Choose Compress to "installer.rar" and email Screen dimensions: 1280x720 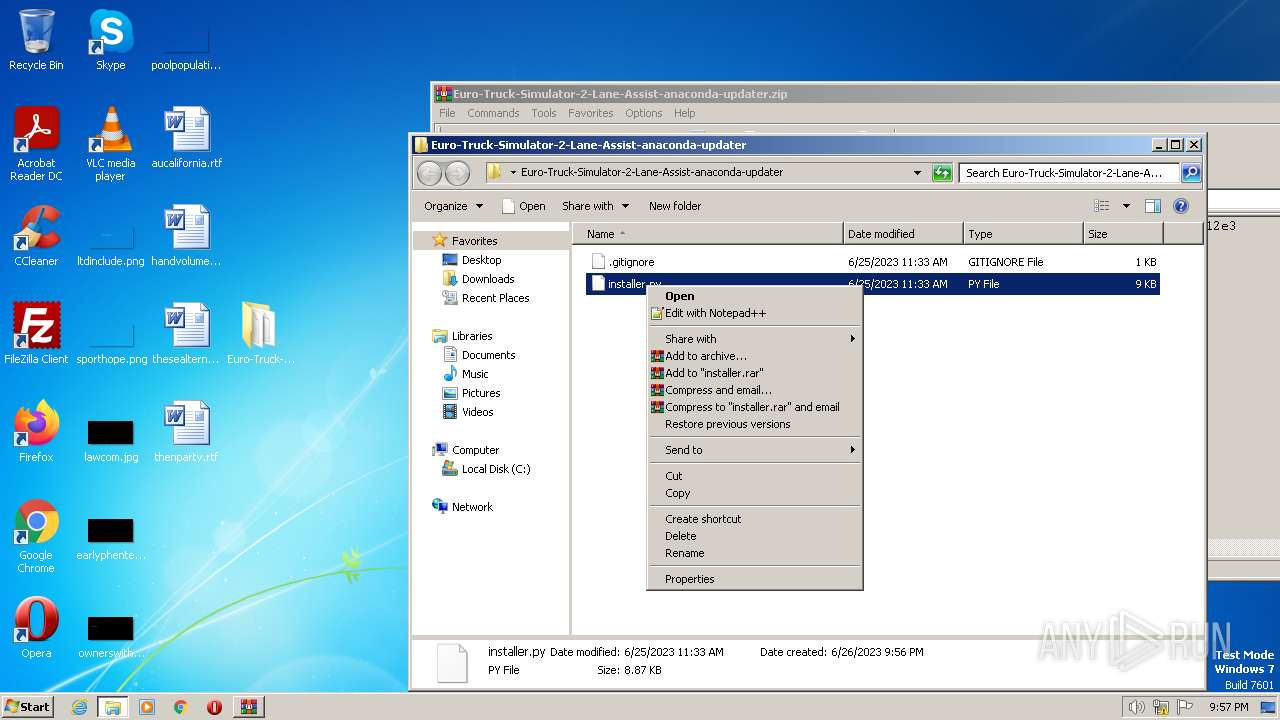(755, 407)
